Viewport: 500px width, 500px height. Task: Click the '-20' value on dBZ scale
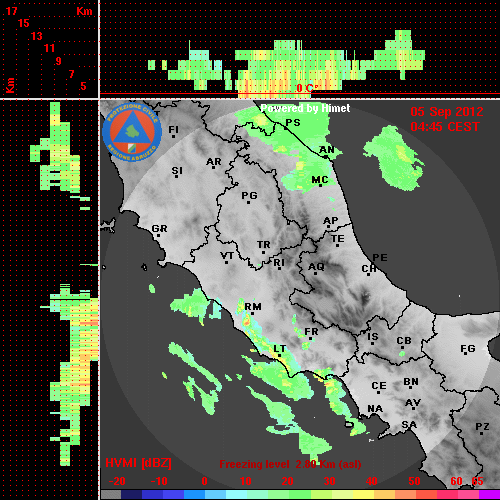117,481
